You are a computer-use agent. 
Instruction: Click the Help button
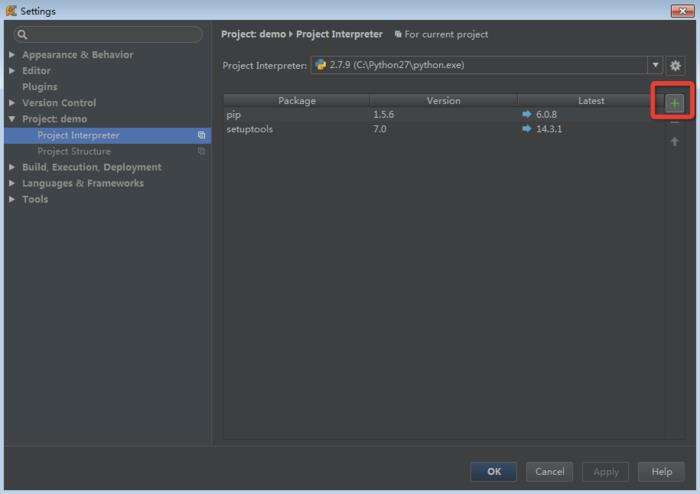pos(662,472)
